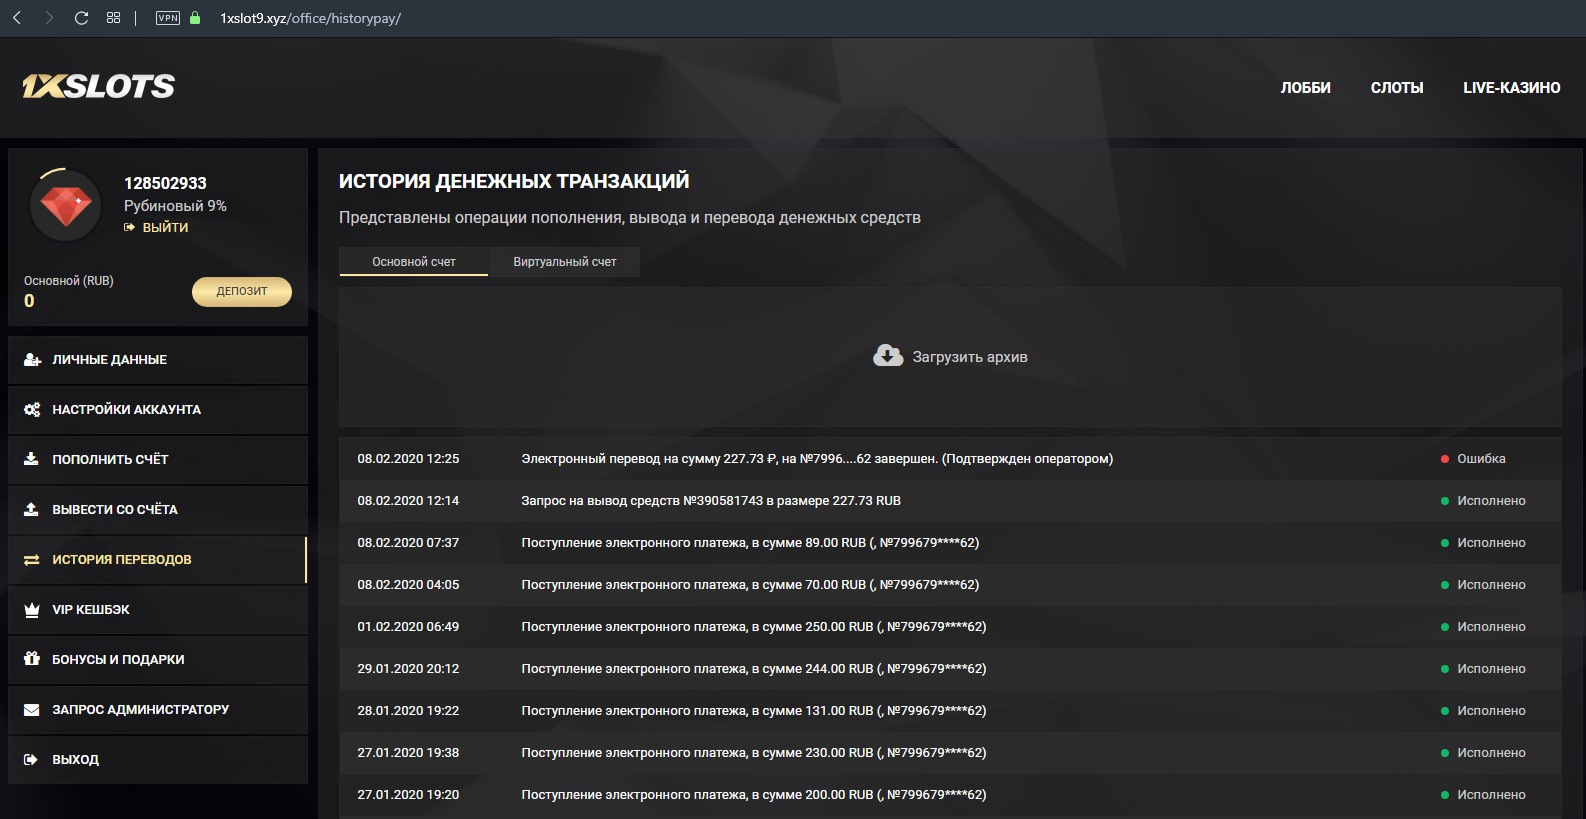The height and width of the screenshot is (819, 1586).
Task: Switch to the Основной счет tab
Action: click(414, 262)
